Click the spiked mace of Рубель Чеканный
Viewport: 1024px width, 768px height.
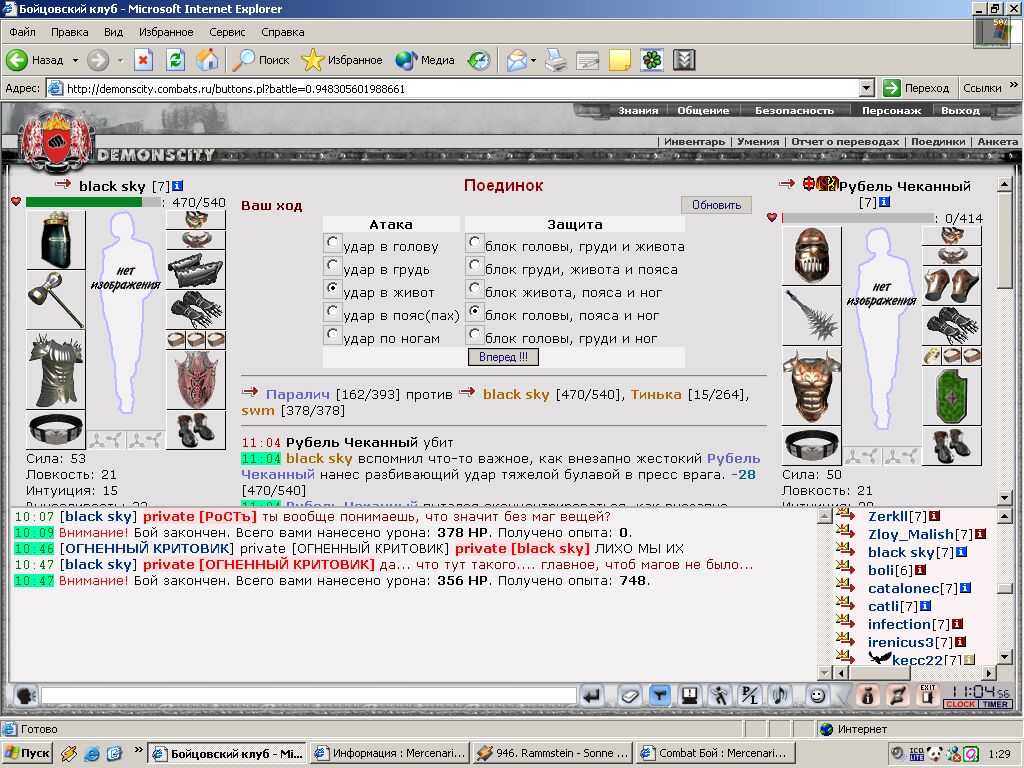(x=812, y=315)
